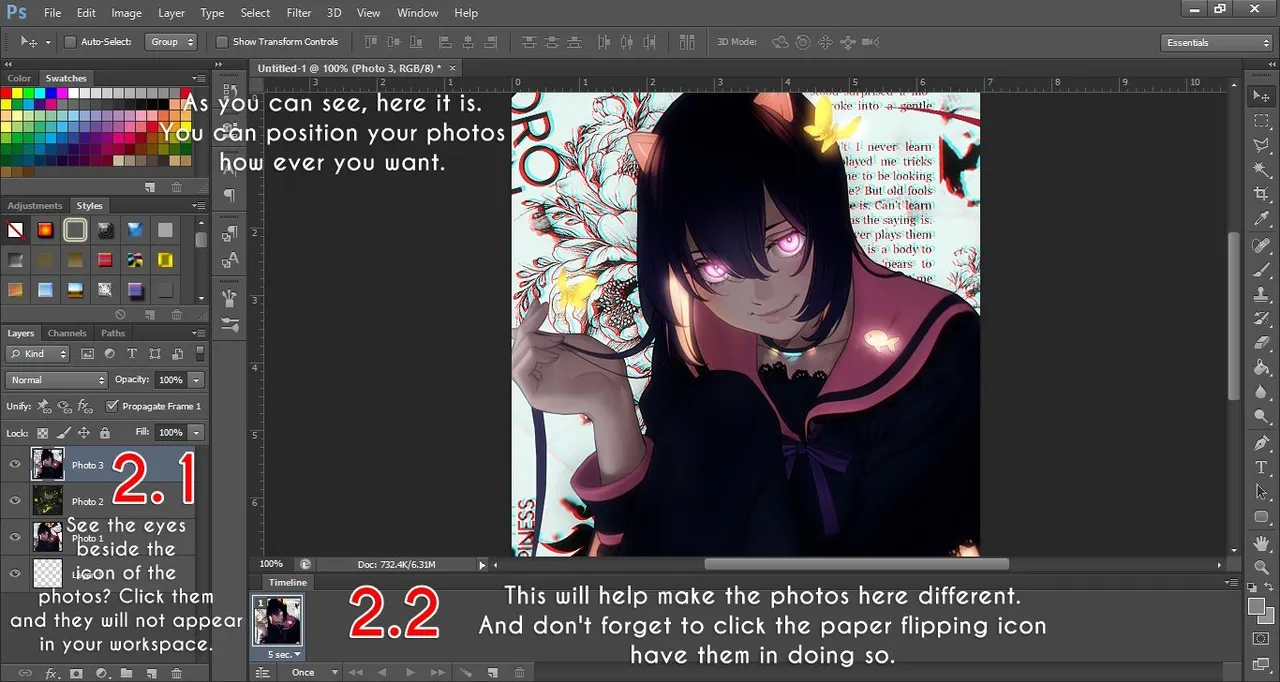Viewport: 1280px width, 682px height.
Task: Enable the Auto-Select checkbox
Action: click(70, 42)
